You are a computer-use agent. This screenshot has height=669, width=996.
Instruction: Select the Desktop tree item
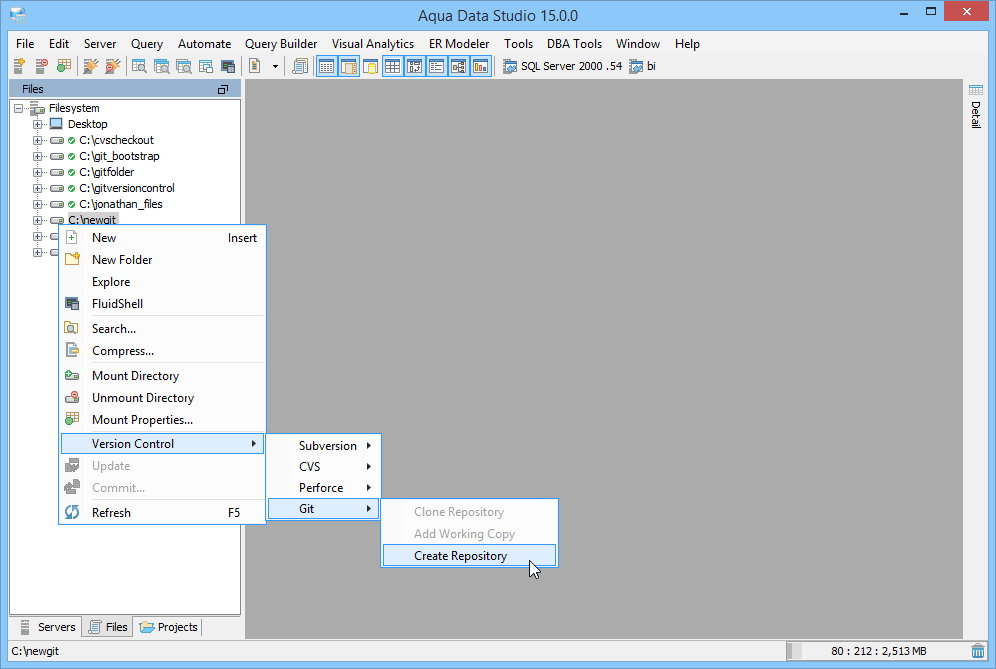coord(88,124)
